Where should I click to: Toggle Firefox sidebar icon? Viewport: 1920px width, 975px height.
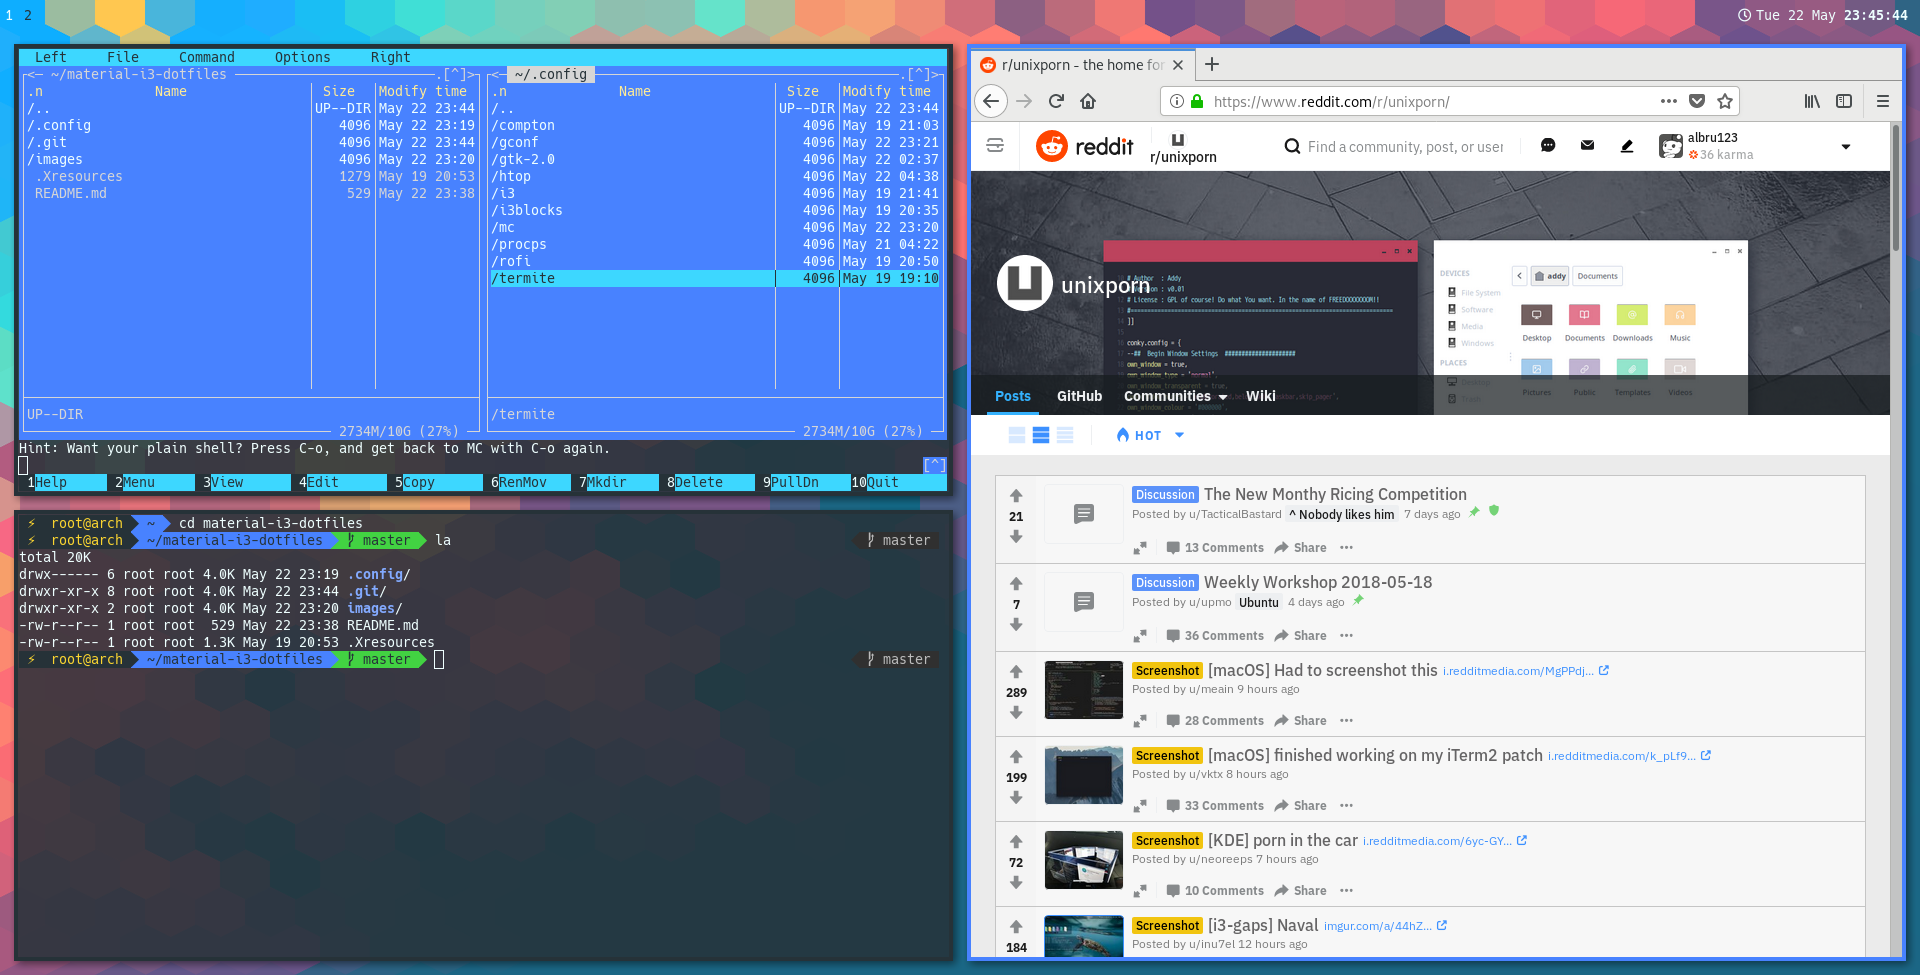pyautogui.click(x=1844, y=101)
